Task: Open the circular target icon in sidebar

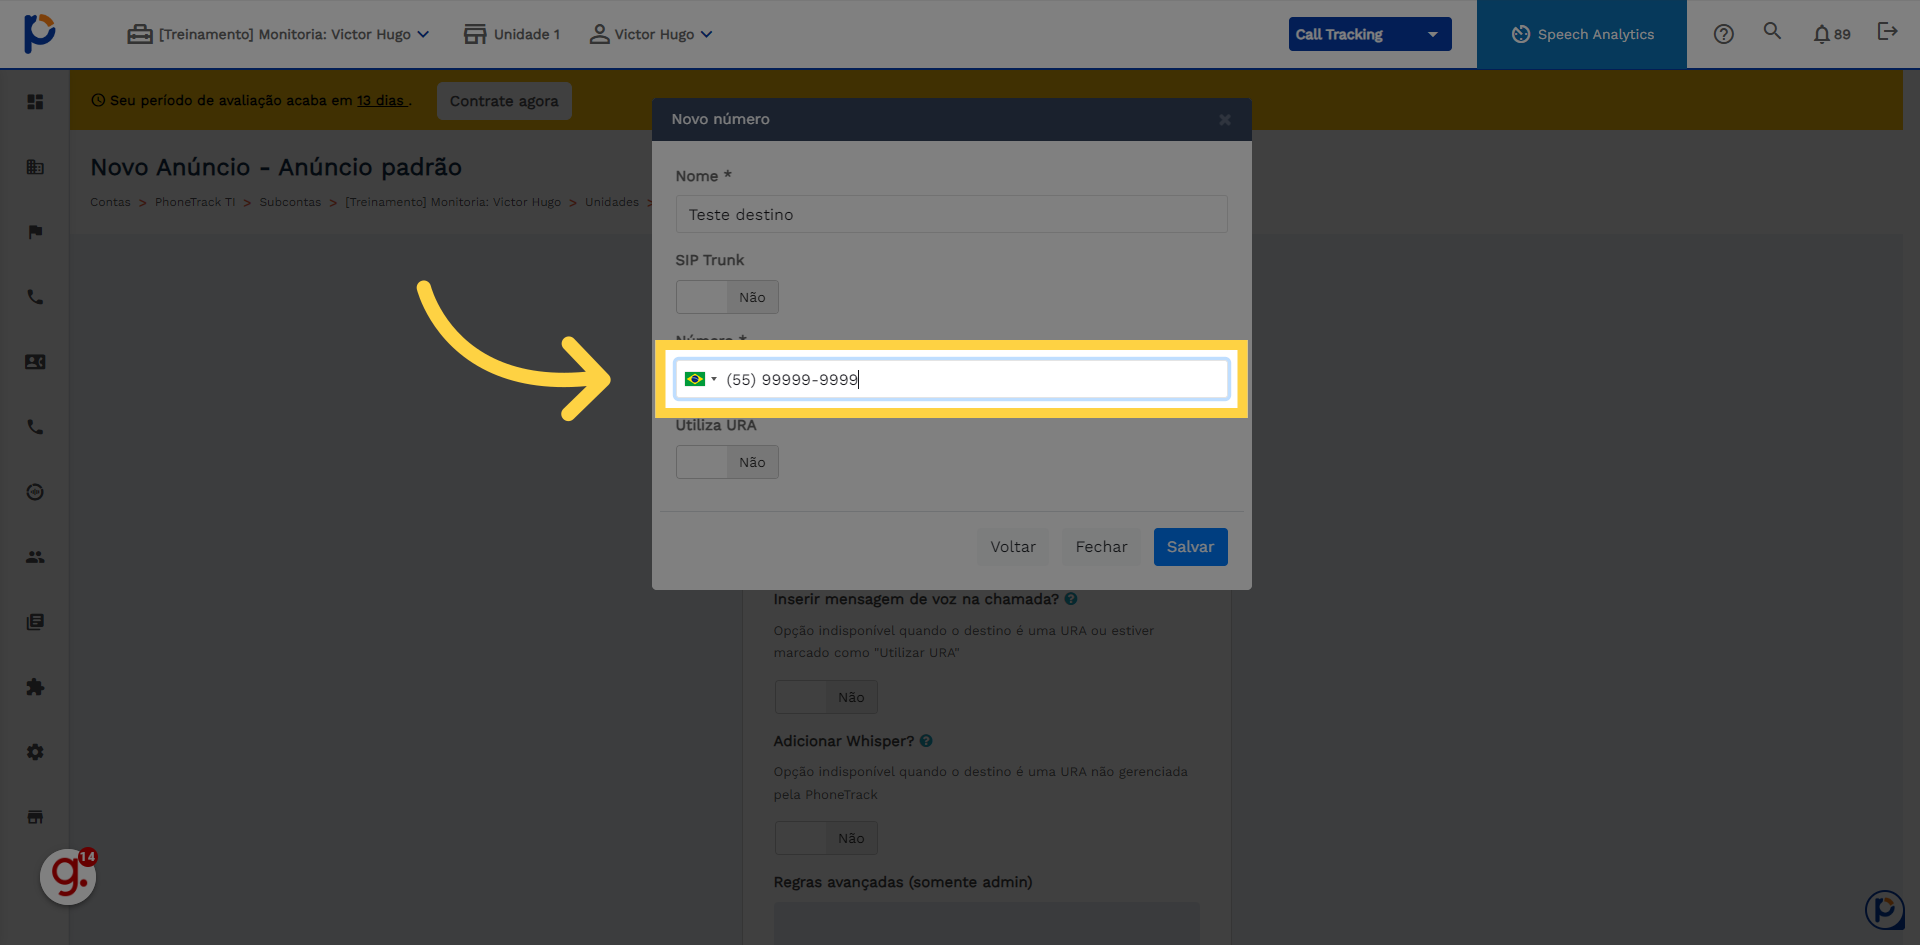Action: (x=35, y=492)
